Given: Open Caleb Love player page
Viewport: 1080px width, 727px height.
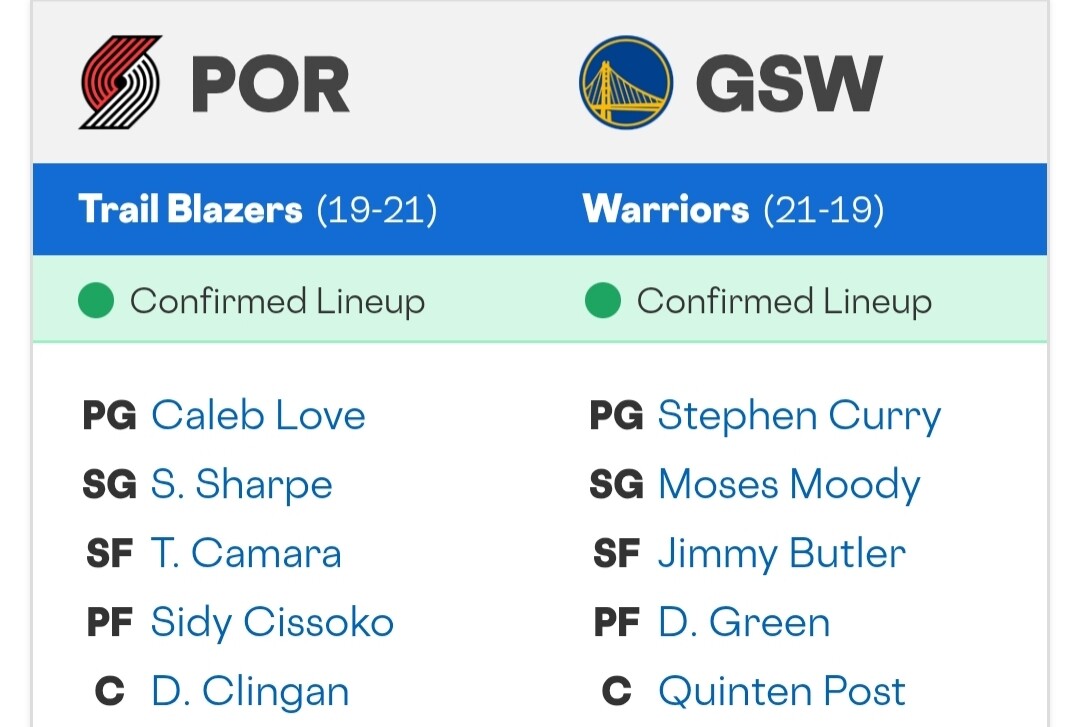Looking at the screenshot, I should pos(258,416).
